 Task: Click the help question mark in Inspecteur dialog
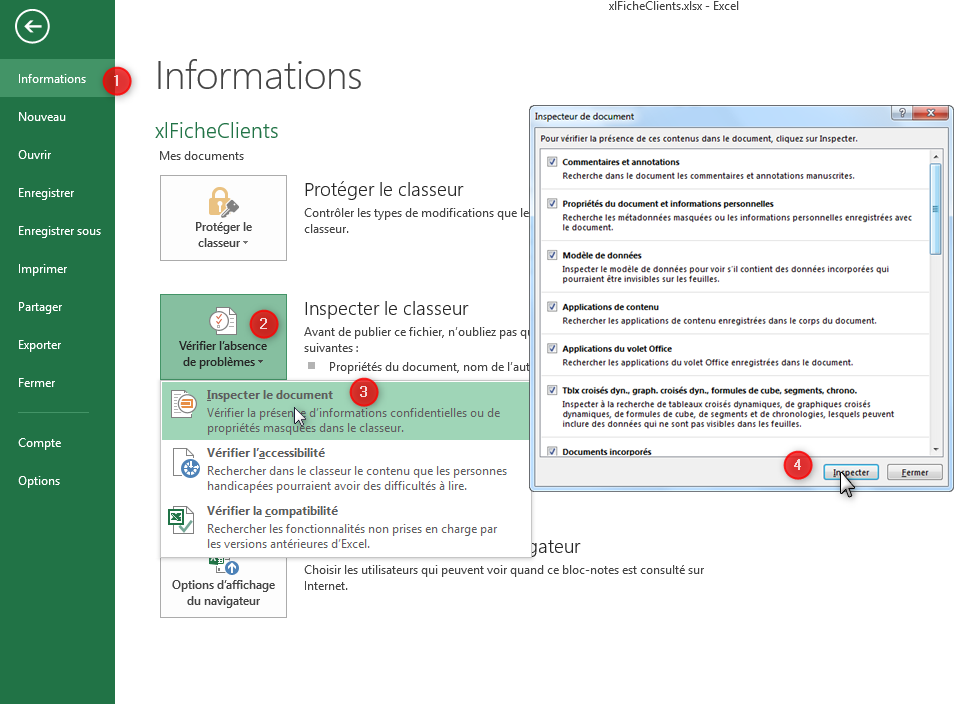click(x=902, y=113)
